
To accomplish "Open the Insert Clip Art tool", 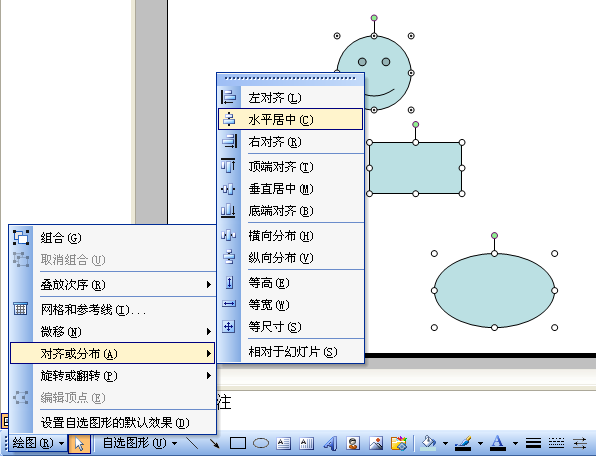I will pyautogui.click(x=353, y=443).
